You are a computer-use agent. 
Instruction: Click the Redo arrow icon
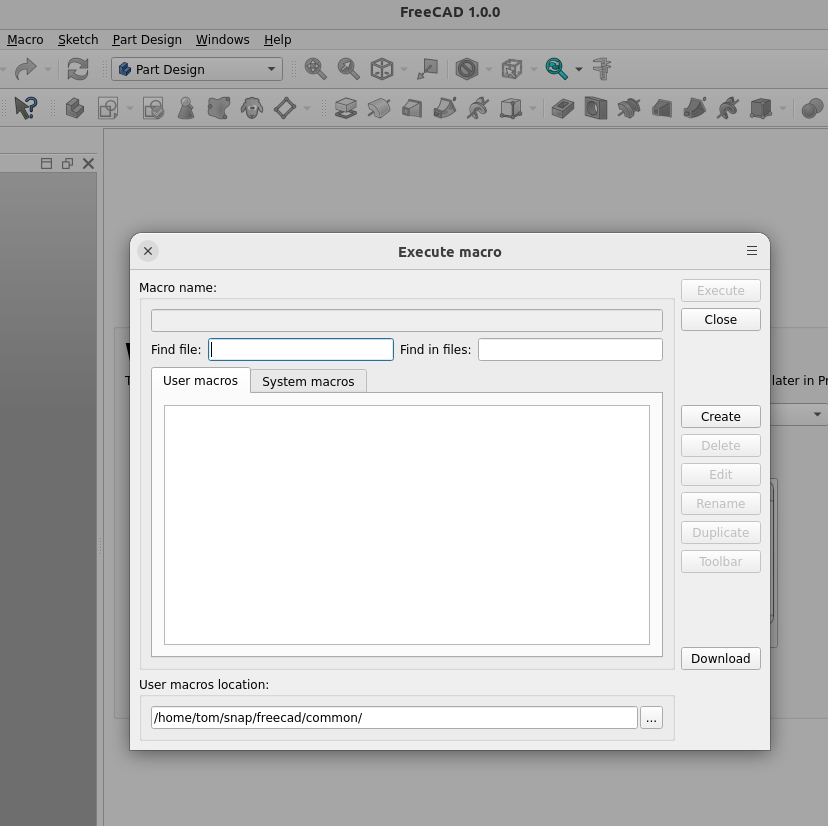(26, 69)
